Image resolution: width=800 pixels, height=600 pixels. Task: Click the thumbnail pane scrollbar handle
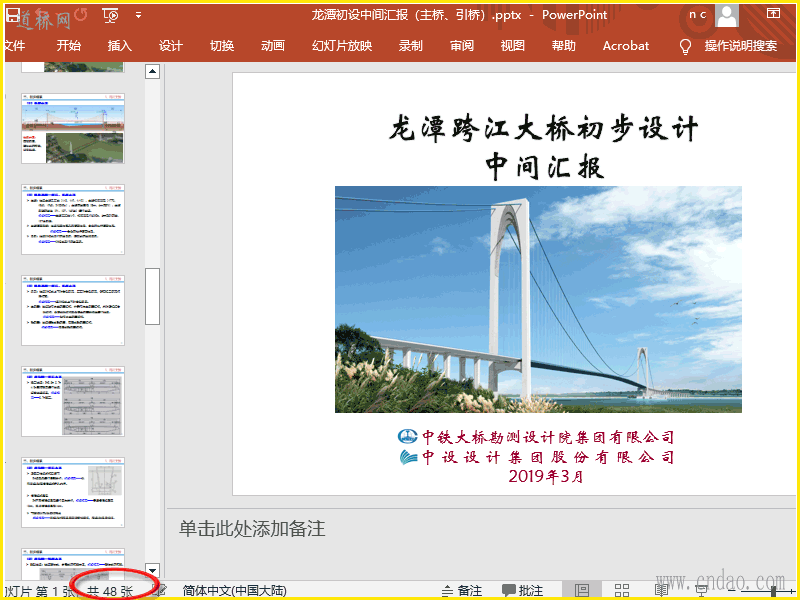coord(153,296)
